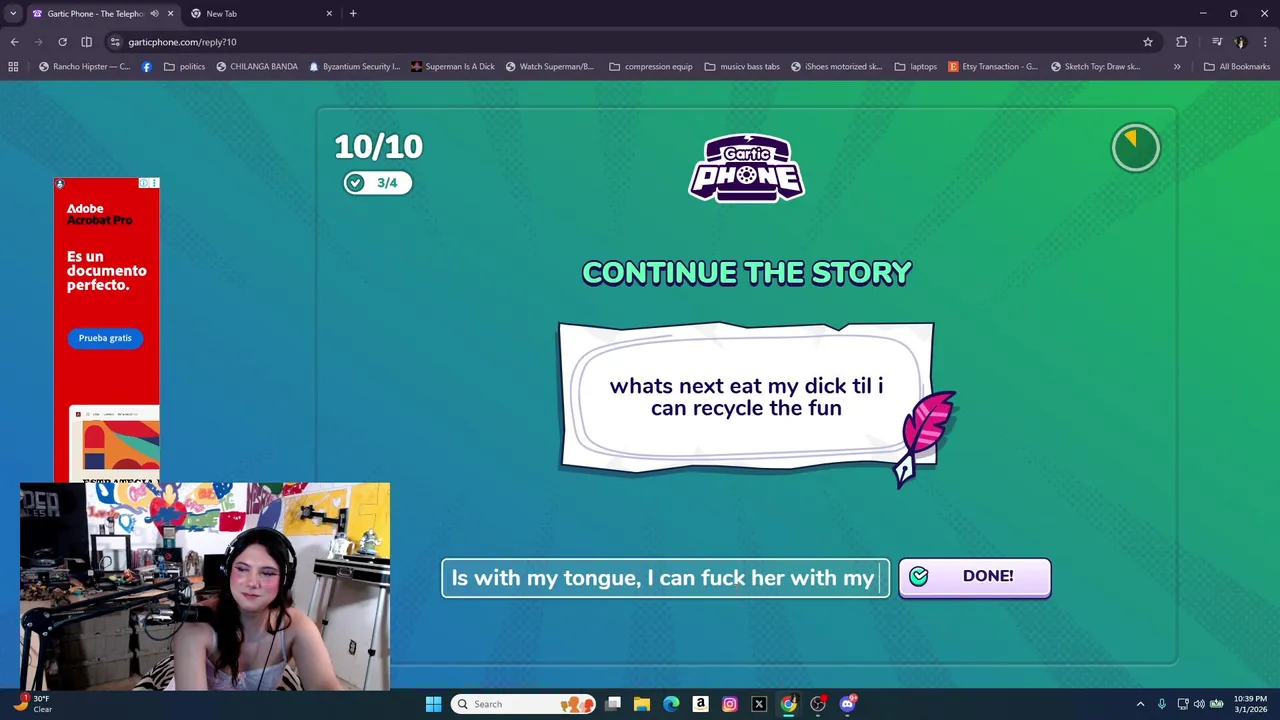Click the taskbar Search box
The width and height of the screenshot is (1280, 720).
[x=523, y=704]
